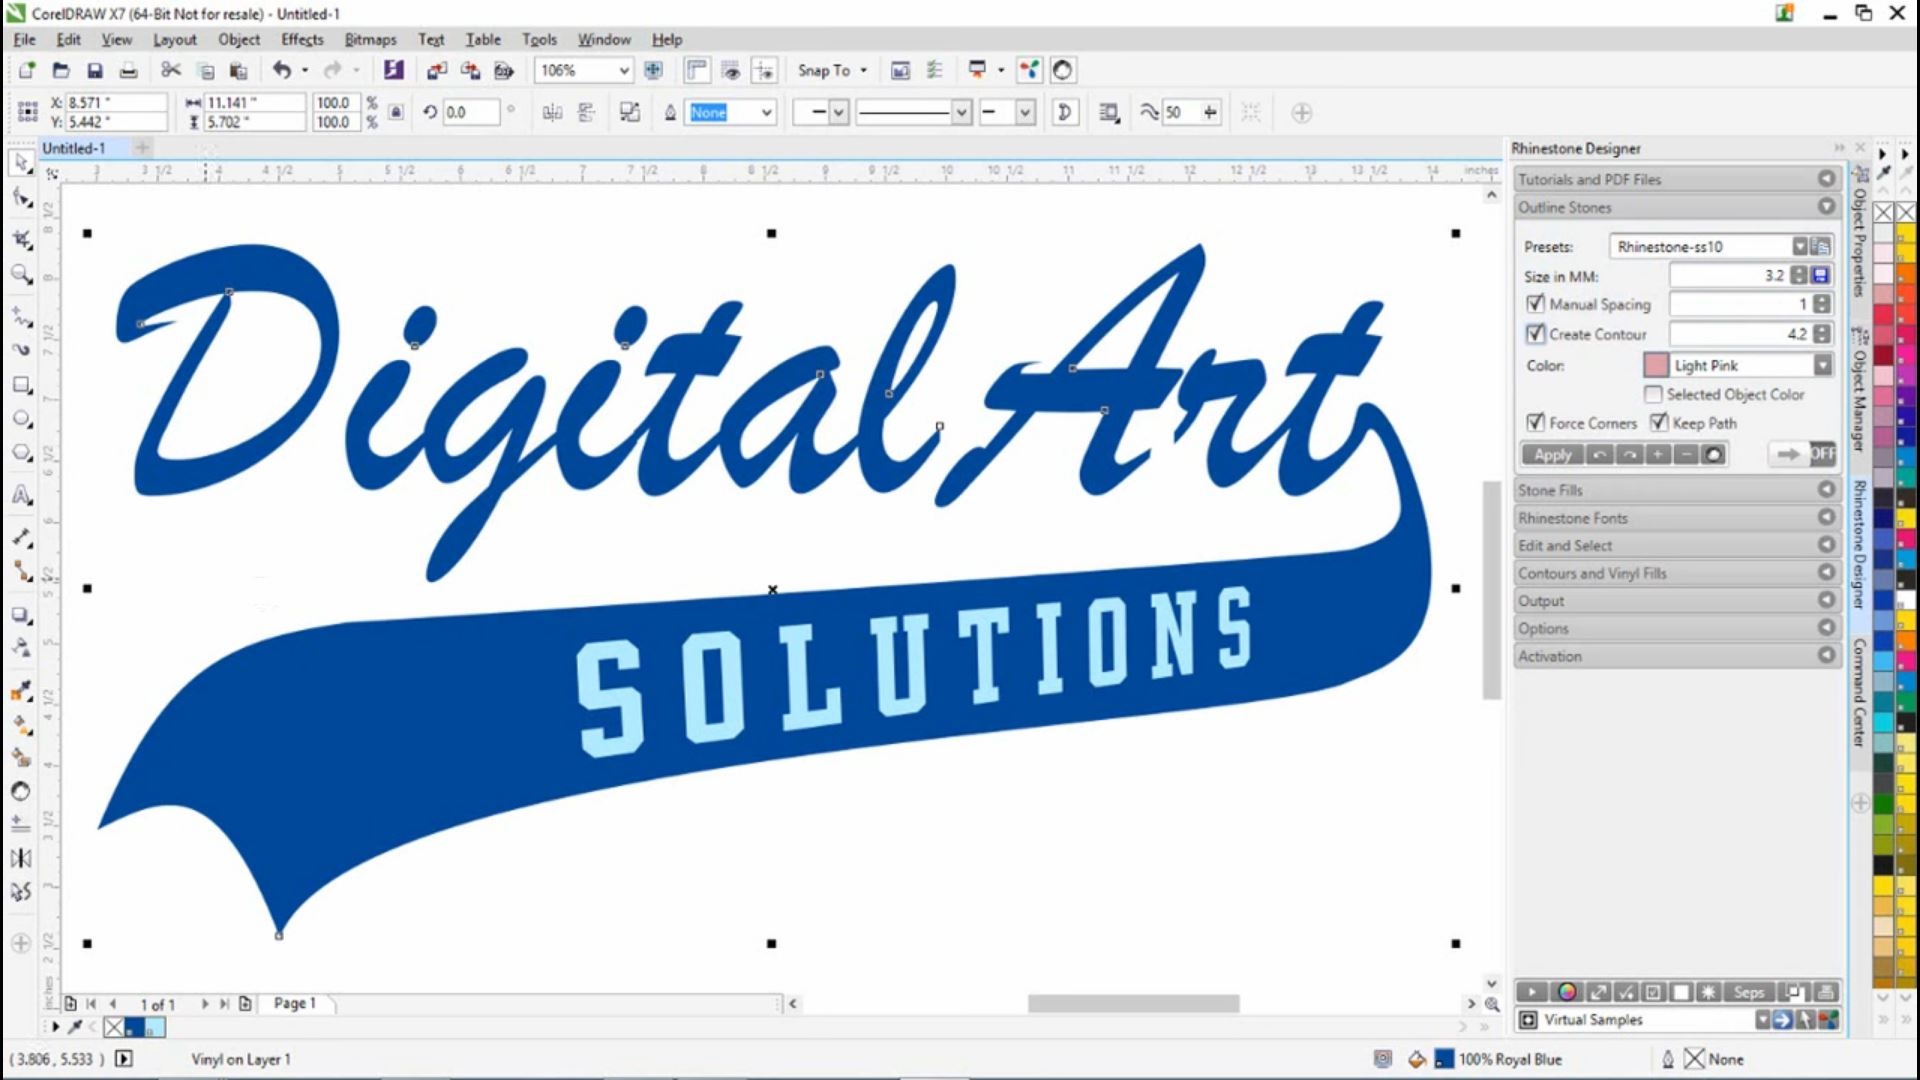Screen dimensions: 1920x1080
Task: Choose the Crop tool
Action: pyautogui.click(x=21, y=238)
